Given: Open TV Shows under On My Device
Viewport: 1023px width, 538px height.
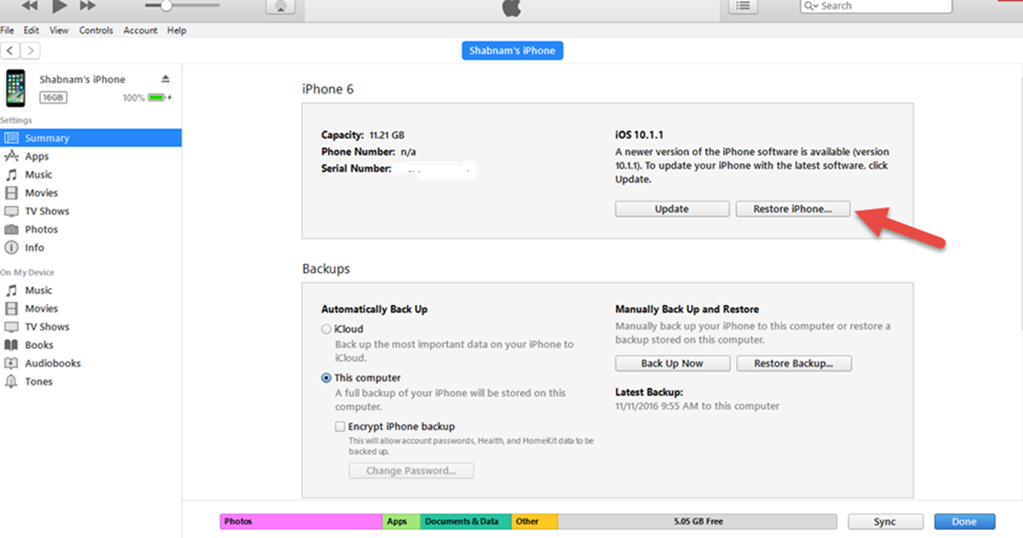Looking at the screenshot, I should (x=91, y=326).
